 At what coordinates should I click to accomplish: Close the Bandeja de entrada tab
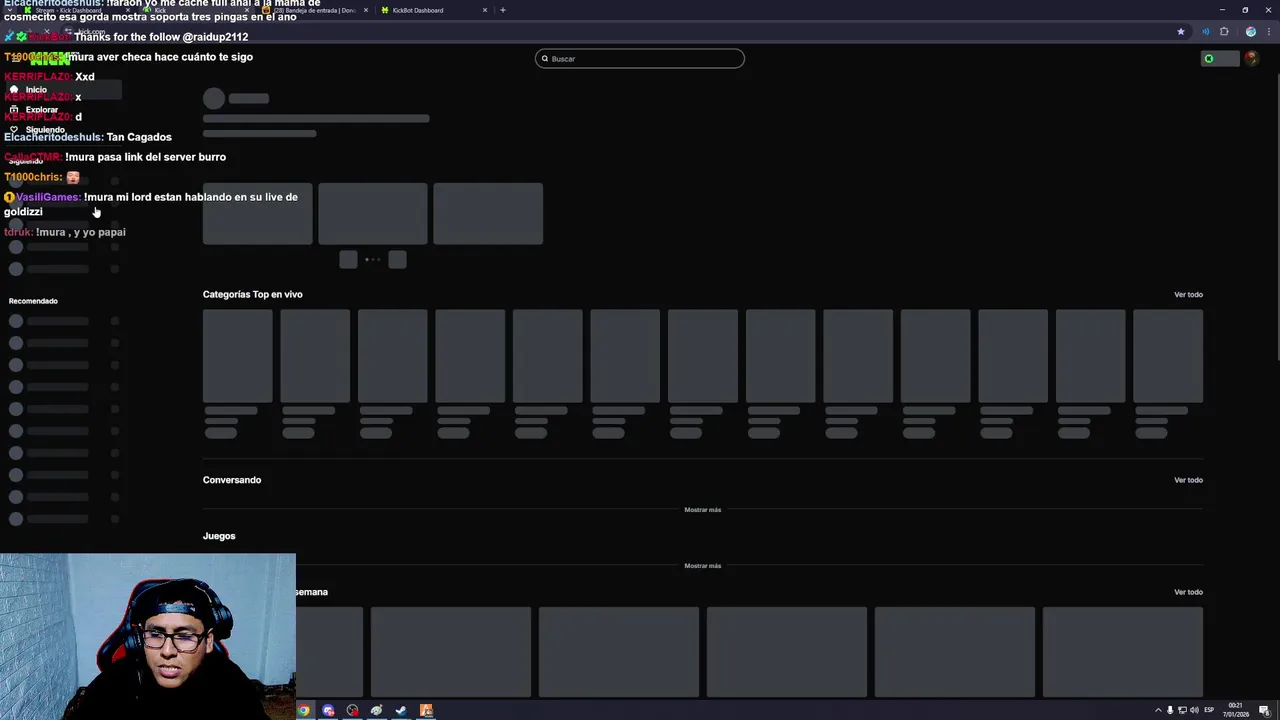coord(366,10)
